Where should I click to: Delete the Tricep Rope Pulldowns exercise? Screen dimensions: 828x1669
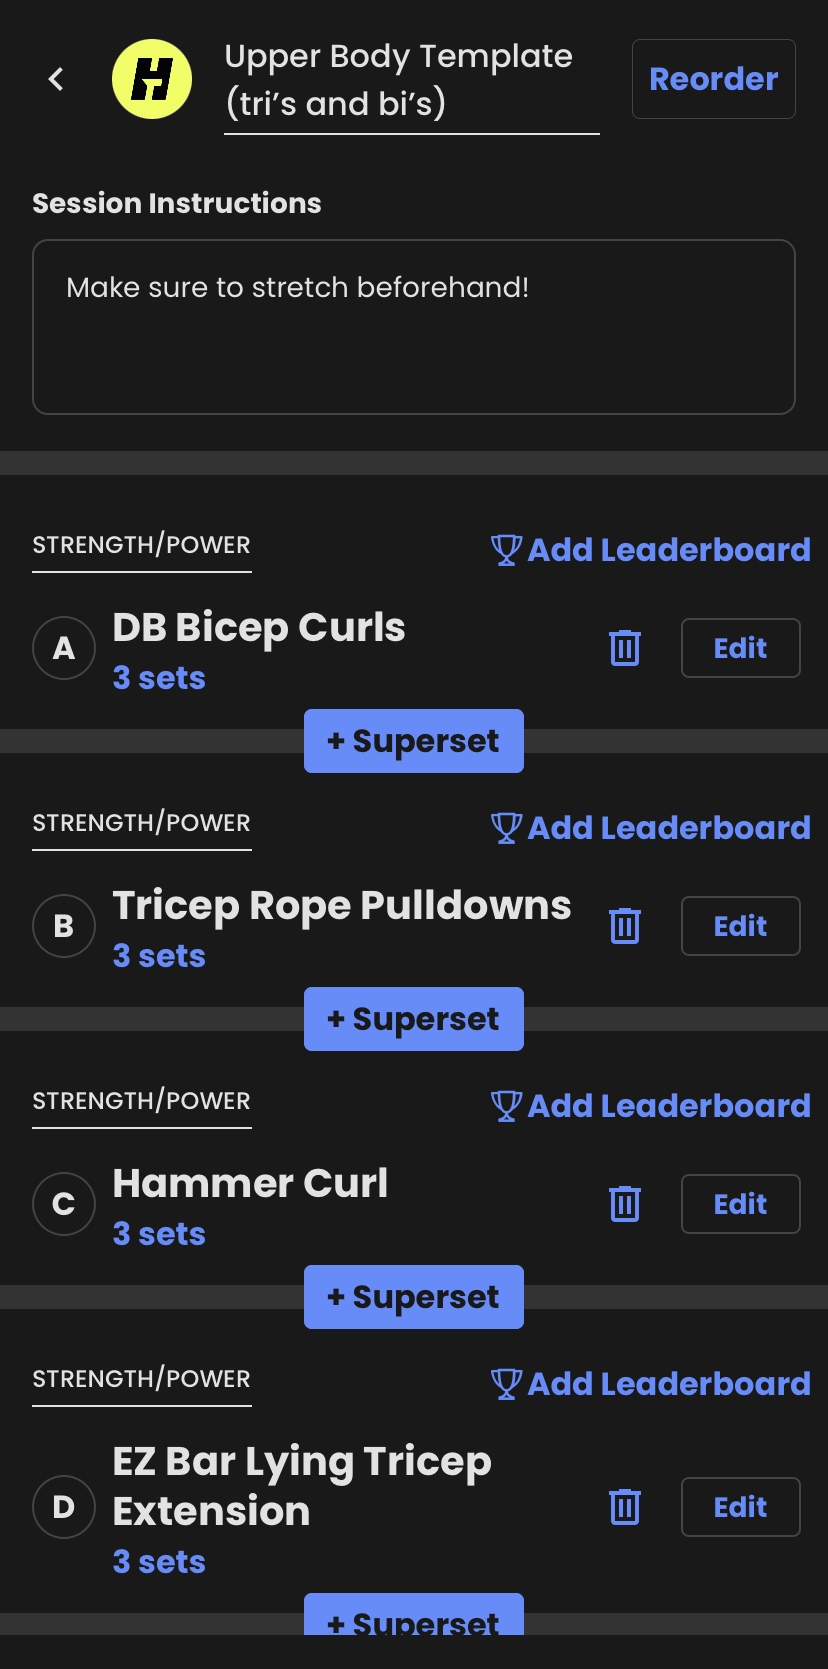click(625, 926)
